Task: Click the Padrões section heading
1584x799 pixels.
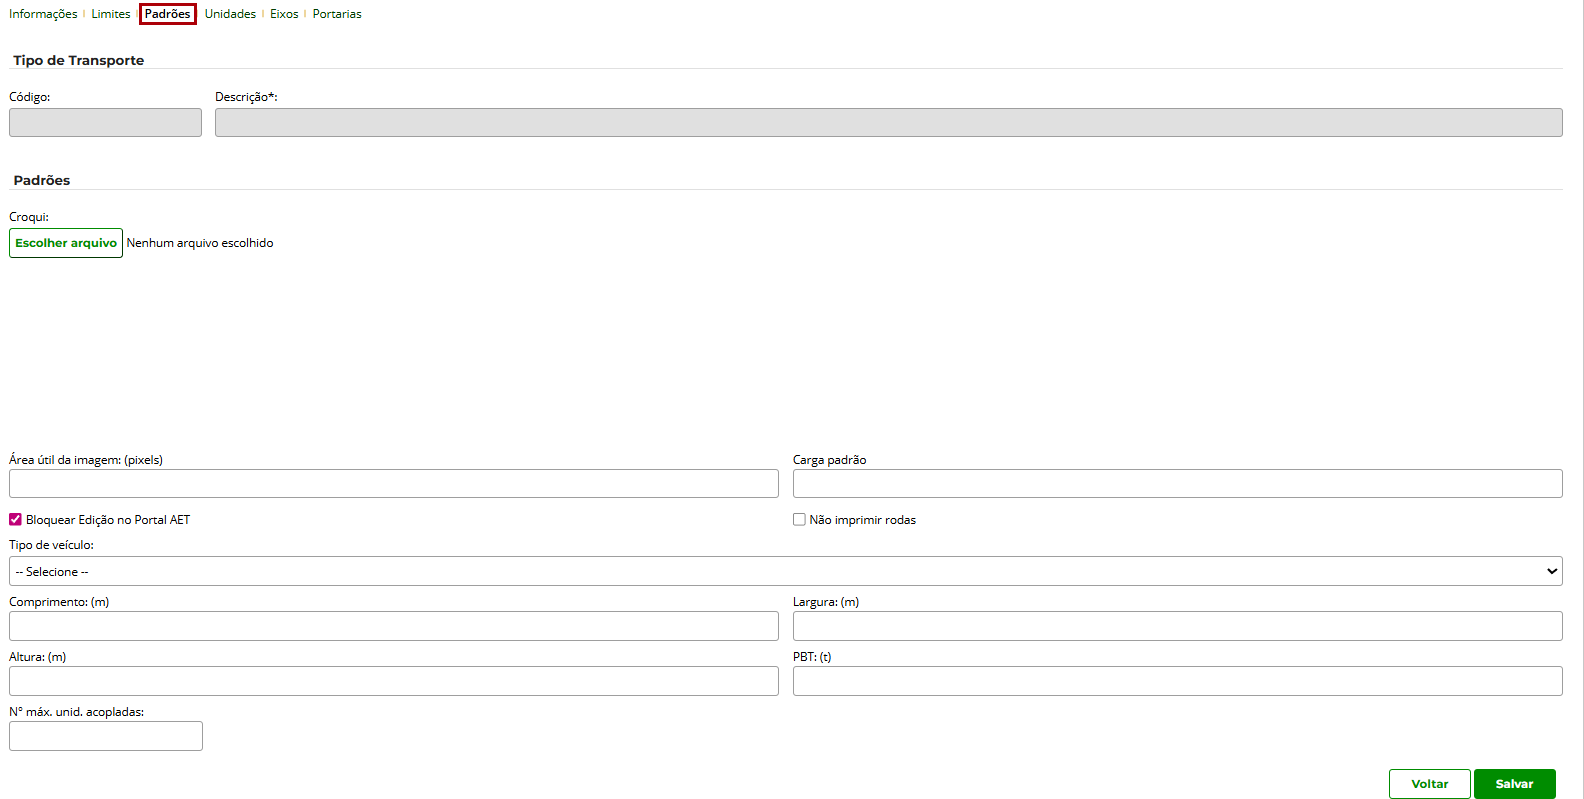Action: [42, 180]
